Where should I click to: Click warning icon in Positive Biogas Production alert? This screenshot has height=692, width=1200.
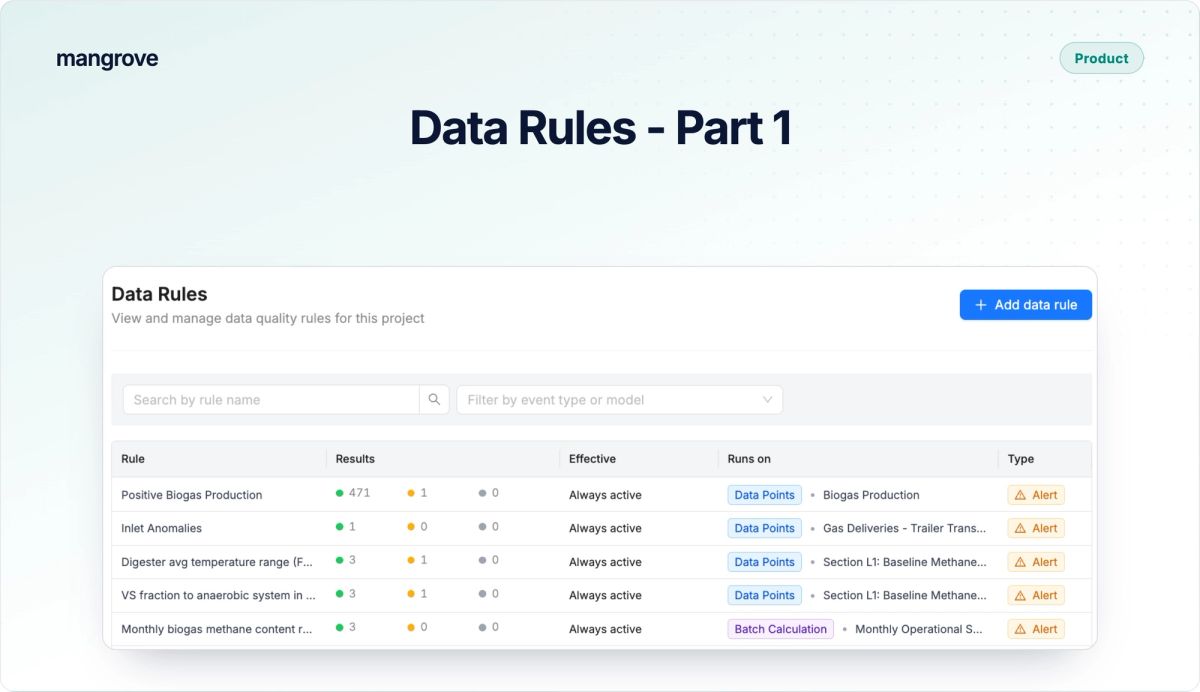(1020, 495)
